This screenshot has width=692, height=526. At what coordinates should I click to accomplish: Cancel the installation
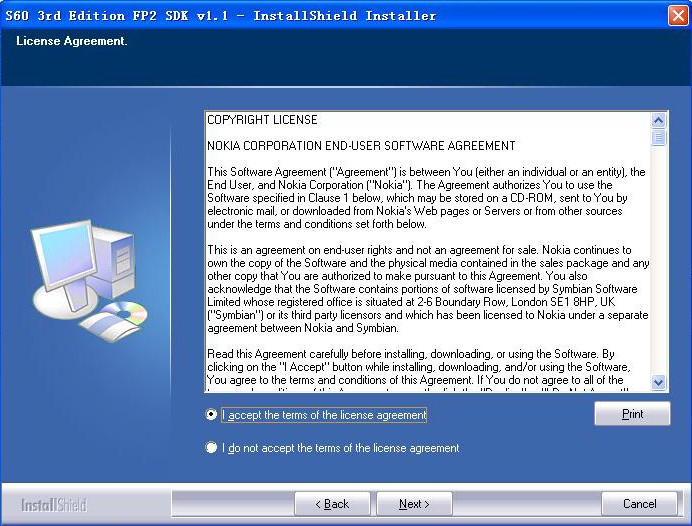click(x=639, y=504)
